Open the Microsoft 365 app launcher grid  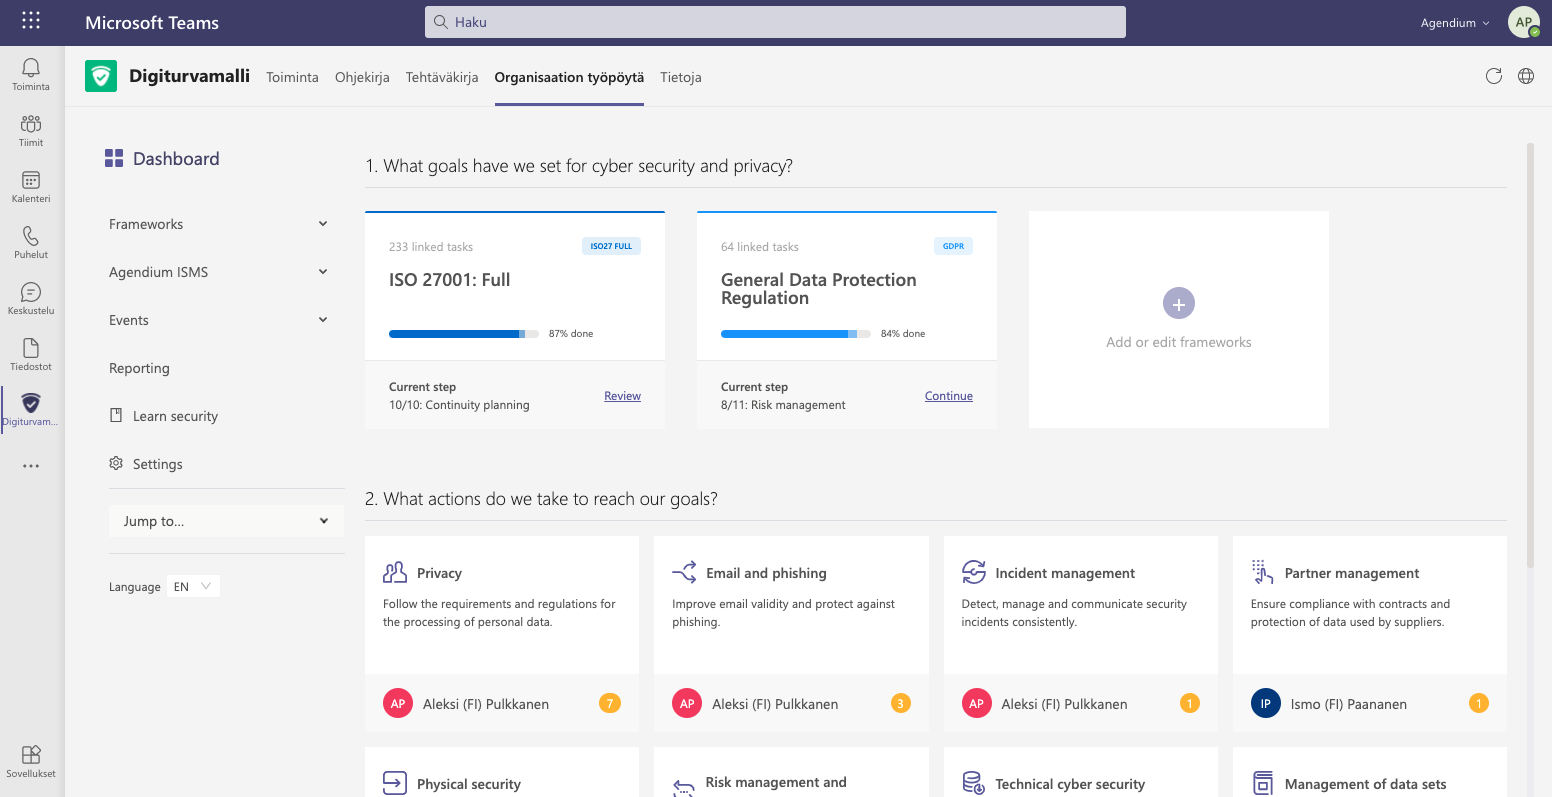click(x=31, y=21)
